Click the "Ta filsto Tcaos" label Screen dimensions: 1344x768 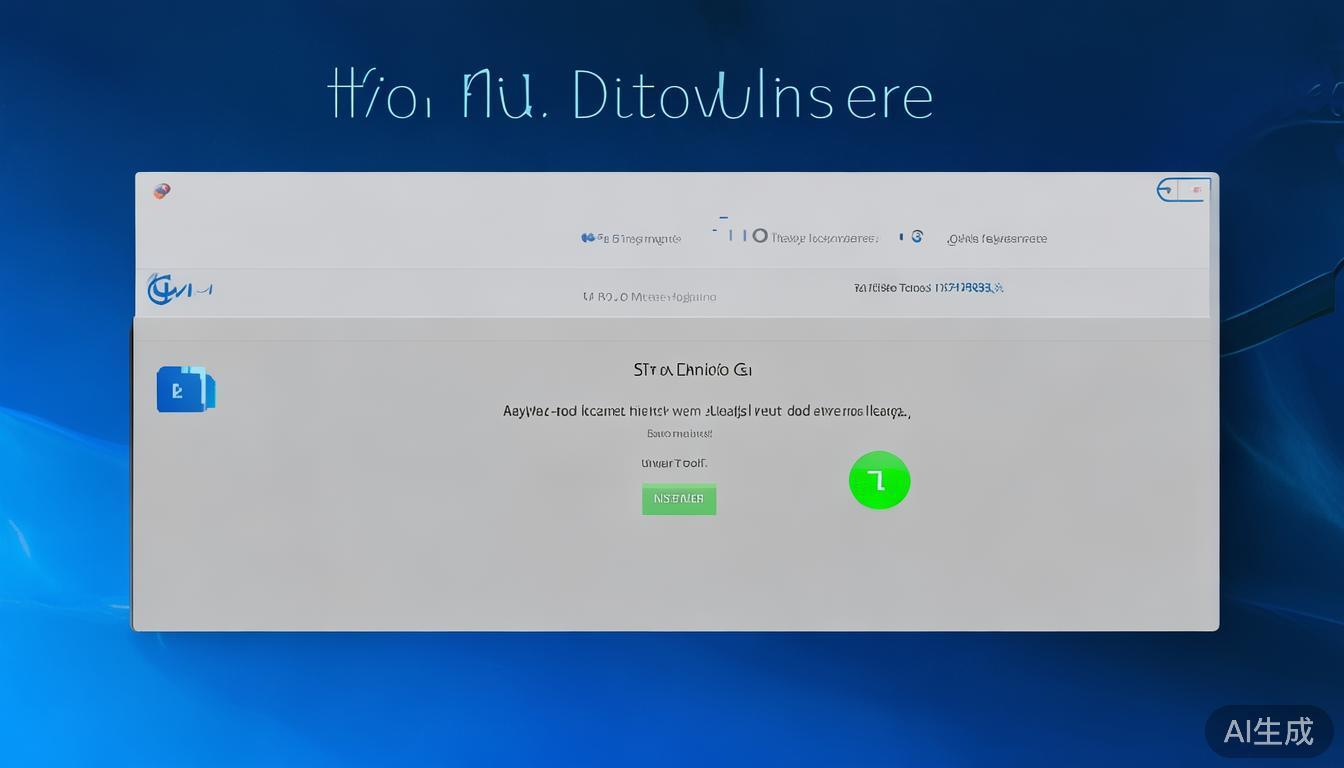(892, 288)
